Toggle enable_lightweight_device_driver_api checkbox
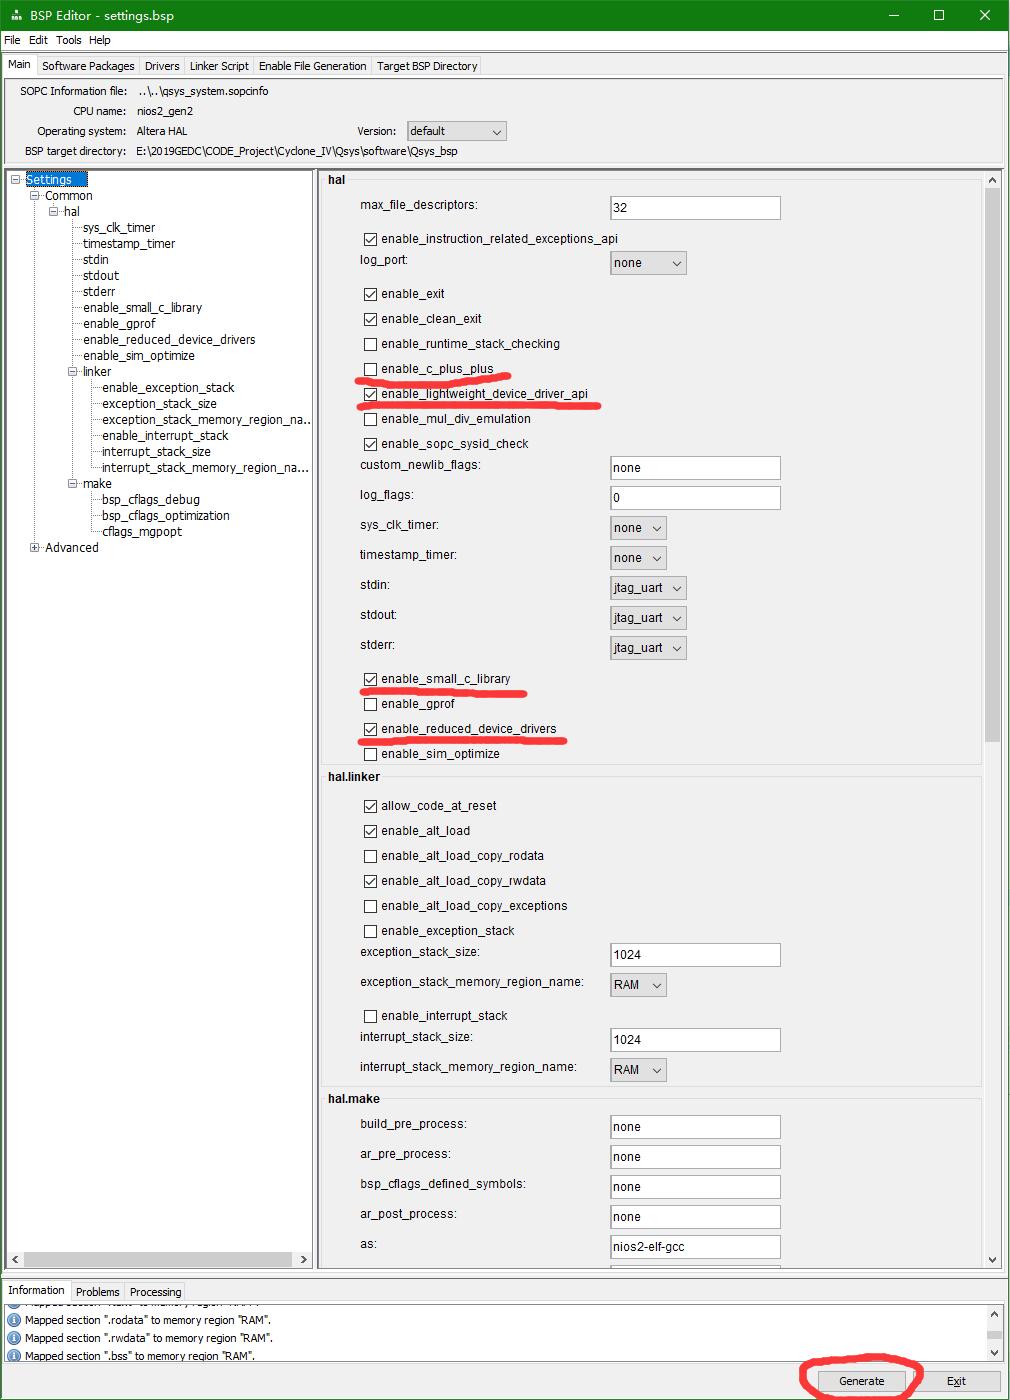 tap(371, 394)
